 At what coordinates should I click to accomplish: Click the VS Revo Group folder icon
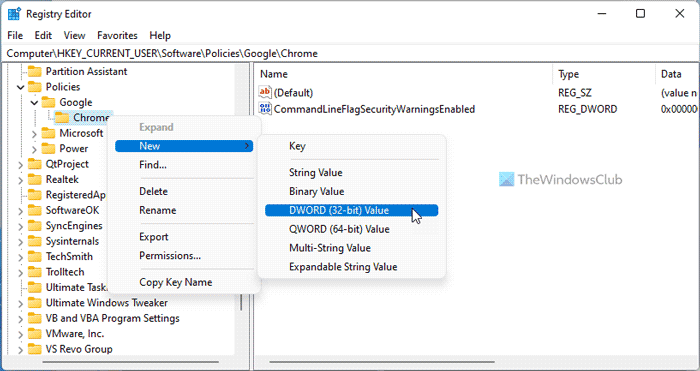(x=34, y=349)
